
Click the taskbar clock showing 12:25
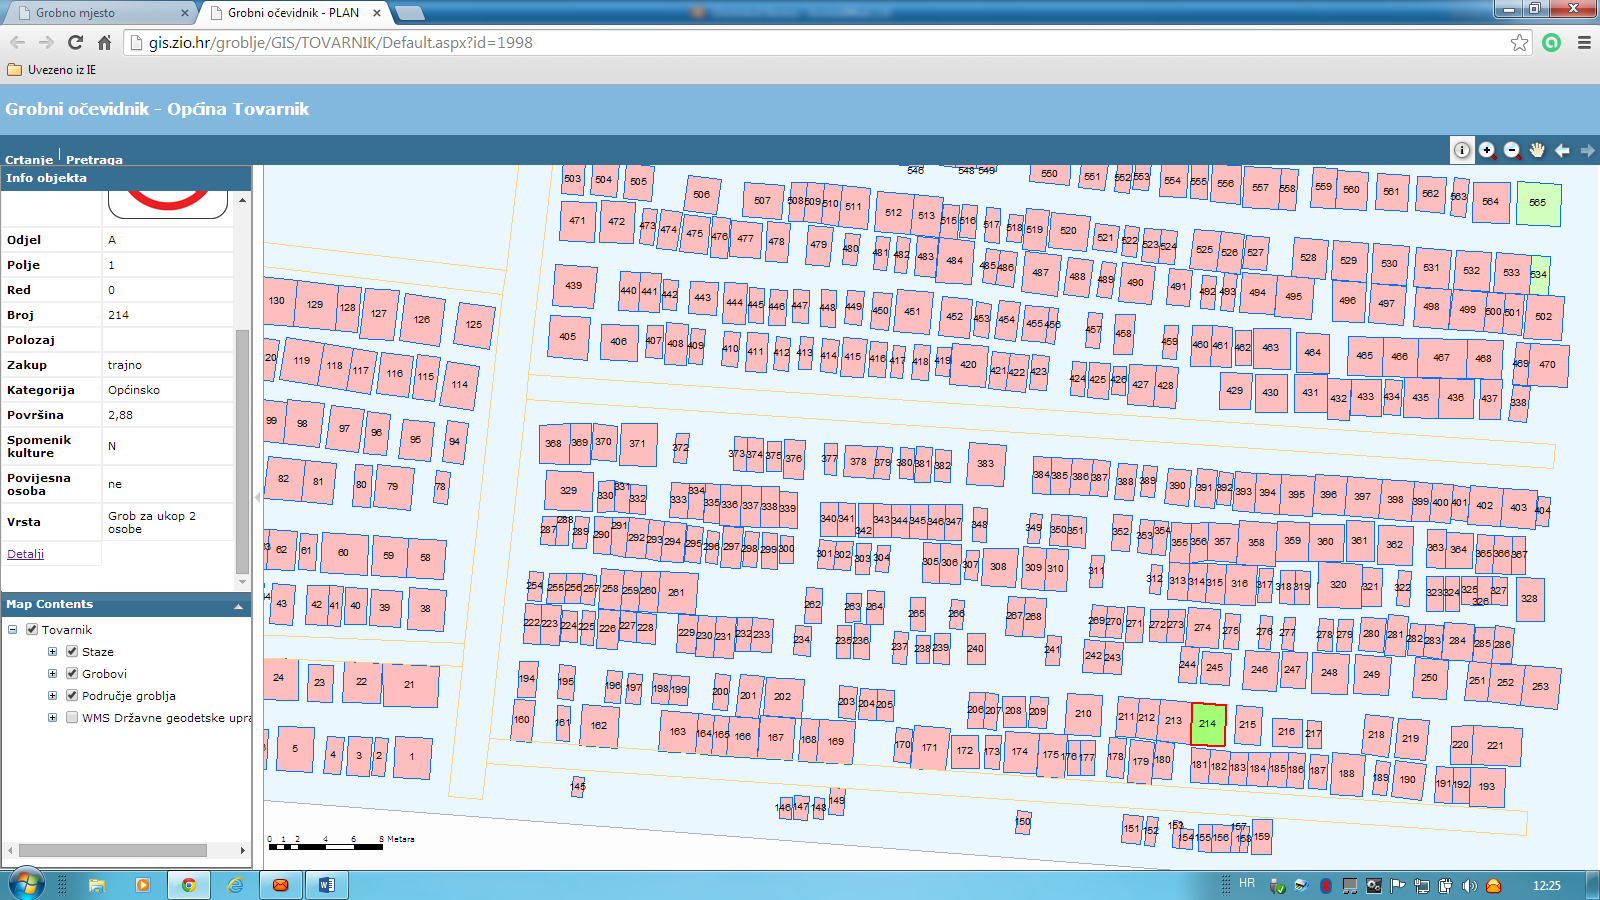pos(1546,885)
